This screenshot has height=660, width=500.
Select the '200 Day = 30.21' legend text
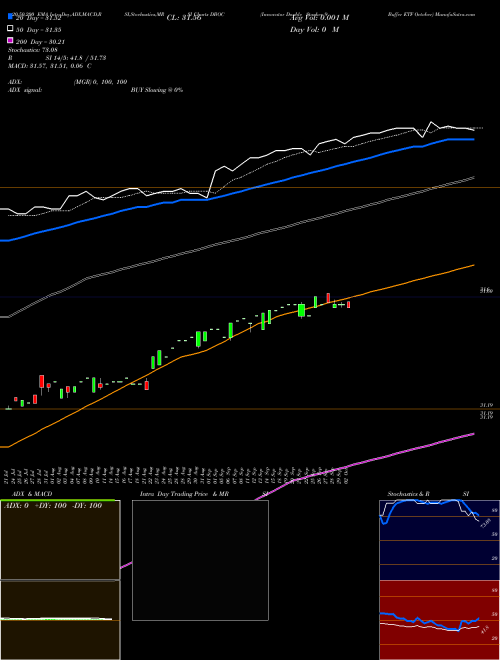tap(40, 42)
